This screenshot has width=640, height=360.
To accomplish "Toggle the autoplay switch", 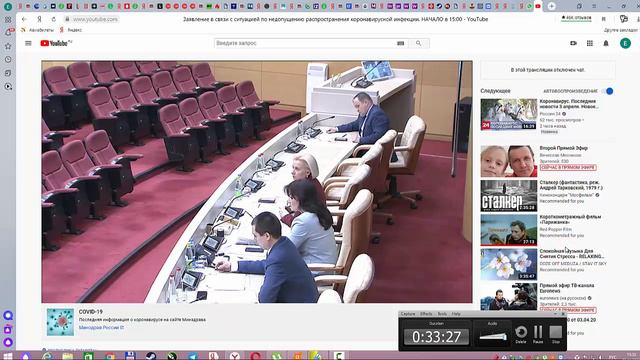I will [x=607, y=91].
